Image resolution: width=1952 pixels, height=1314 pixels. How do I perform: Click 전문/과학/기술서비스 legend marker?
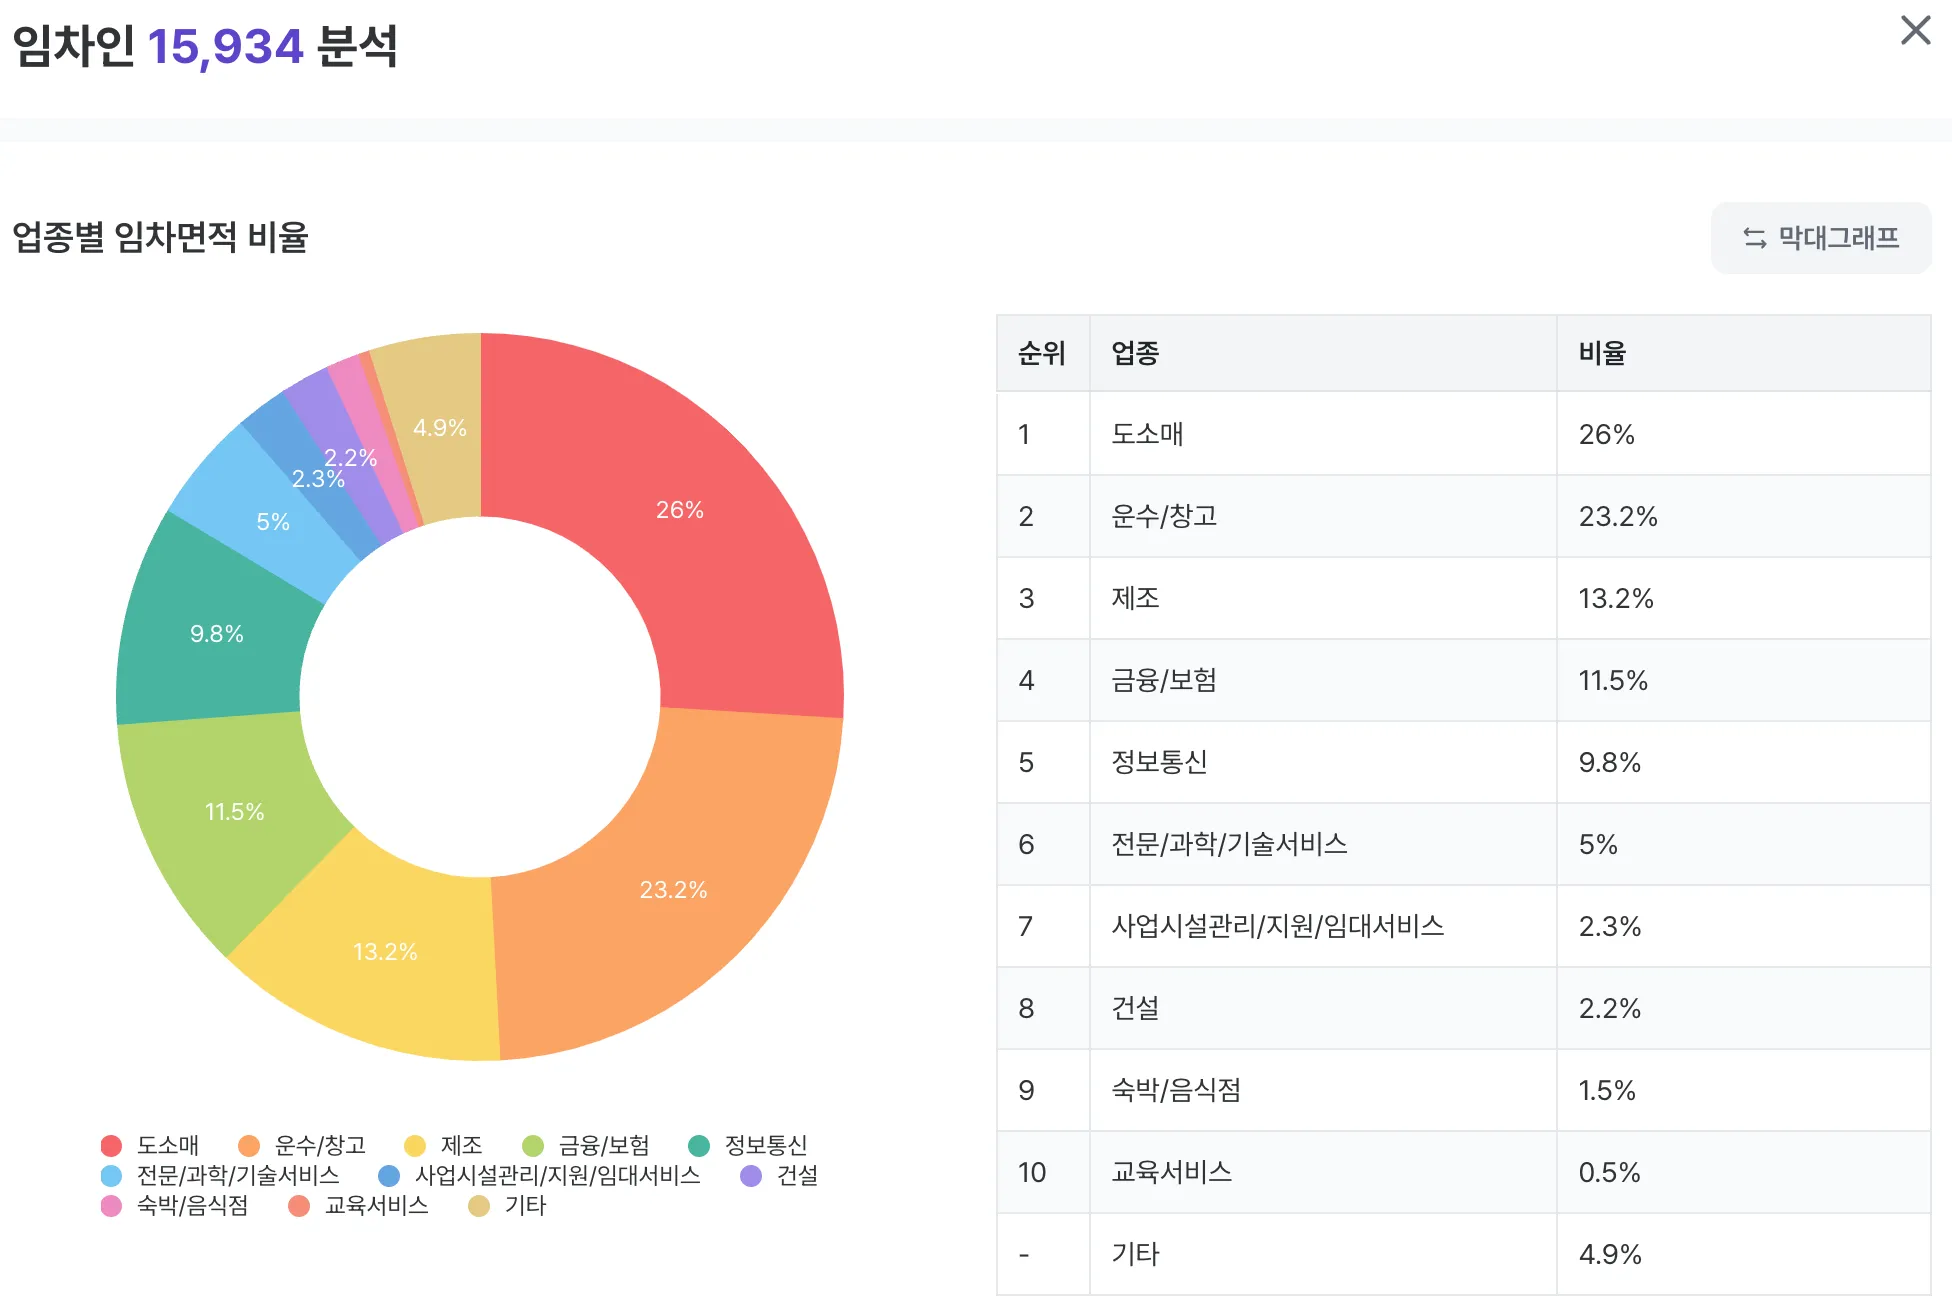pos(111,1175)
